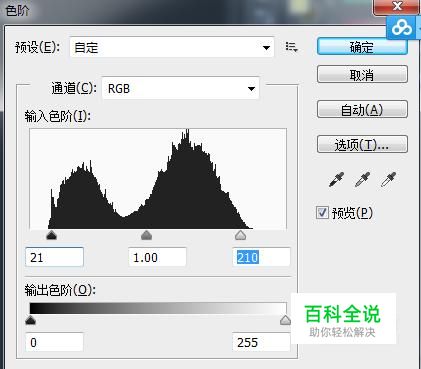The width and height of the screenshot is (421, 369).
Task: Grab the output white level slider
Action: point(285,320)
